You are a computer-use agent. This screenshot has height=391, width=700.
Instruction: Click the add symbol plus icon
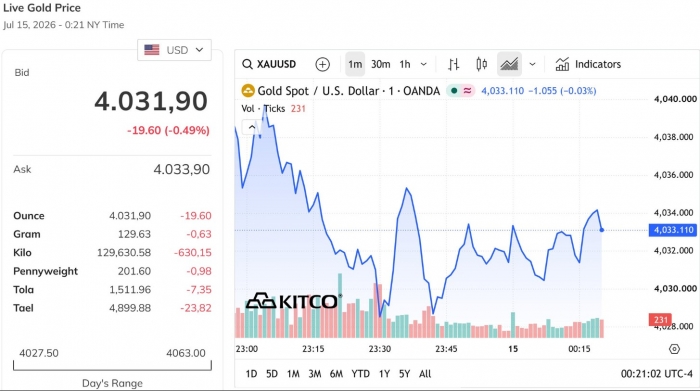(322, 64)
